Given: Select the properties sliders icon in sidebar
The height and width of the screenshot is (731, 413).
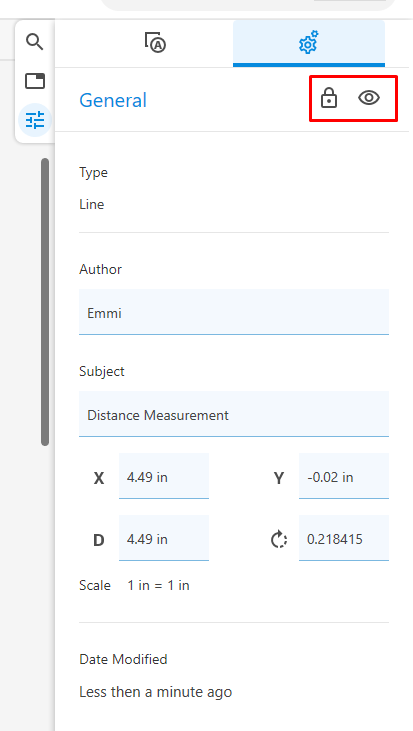Looking at the screenshot, I should click(35, 120).
